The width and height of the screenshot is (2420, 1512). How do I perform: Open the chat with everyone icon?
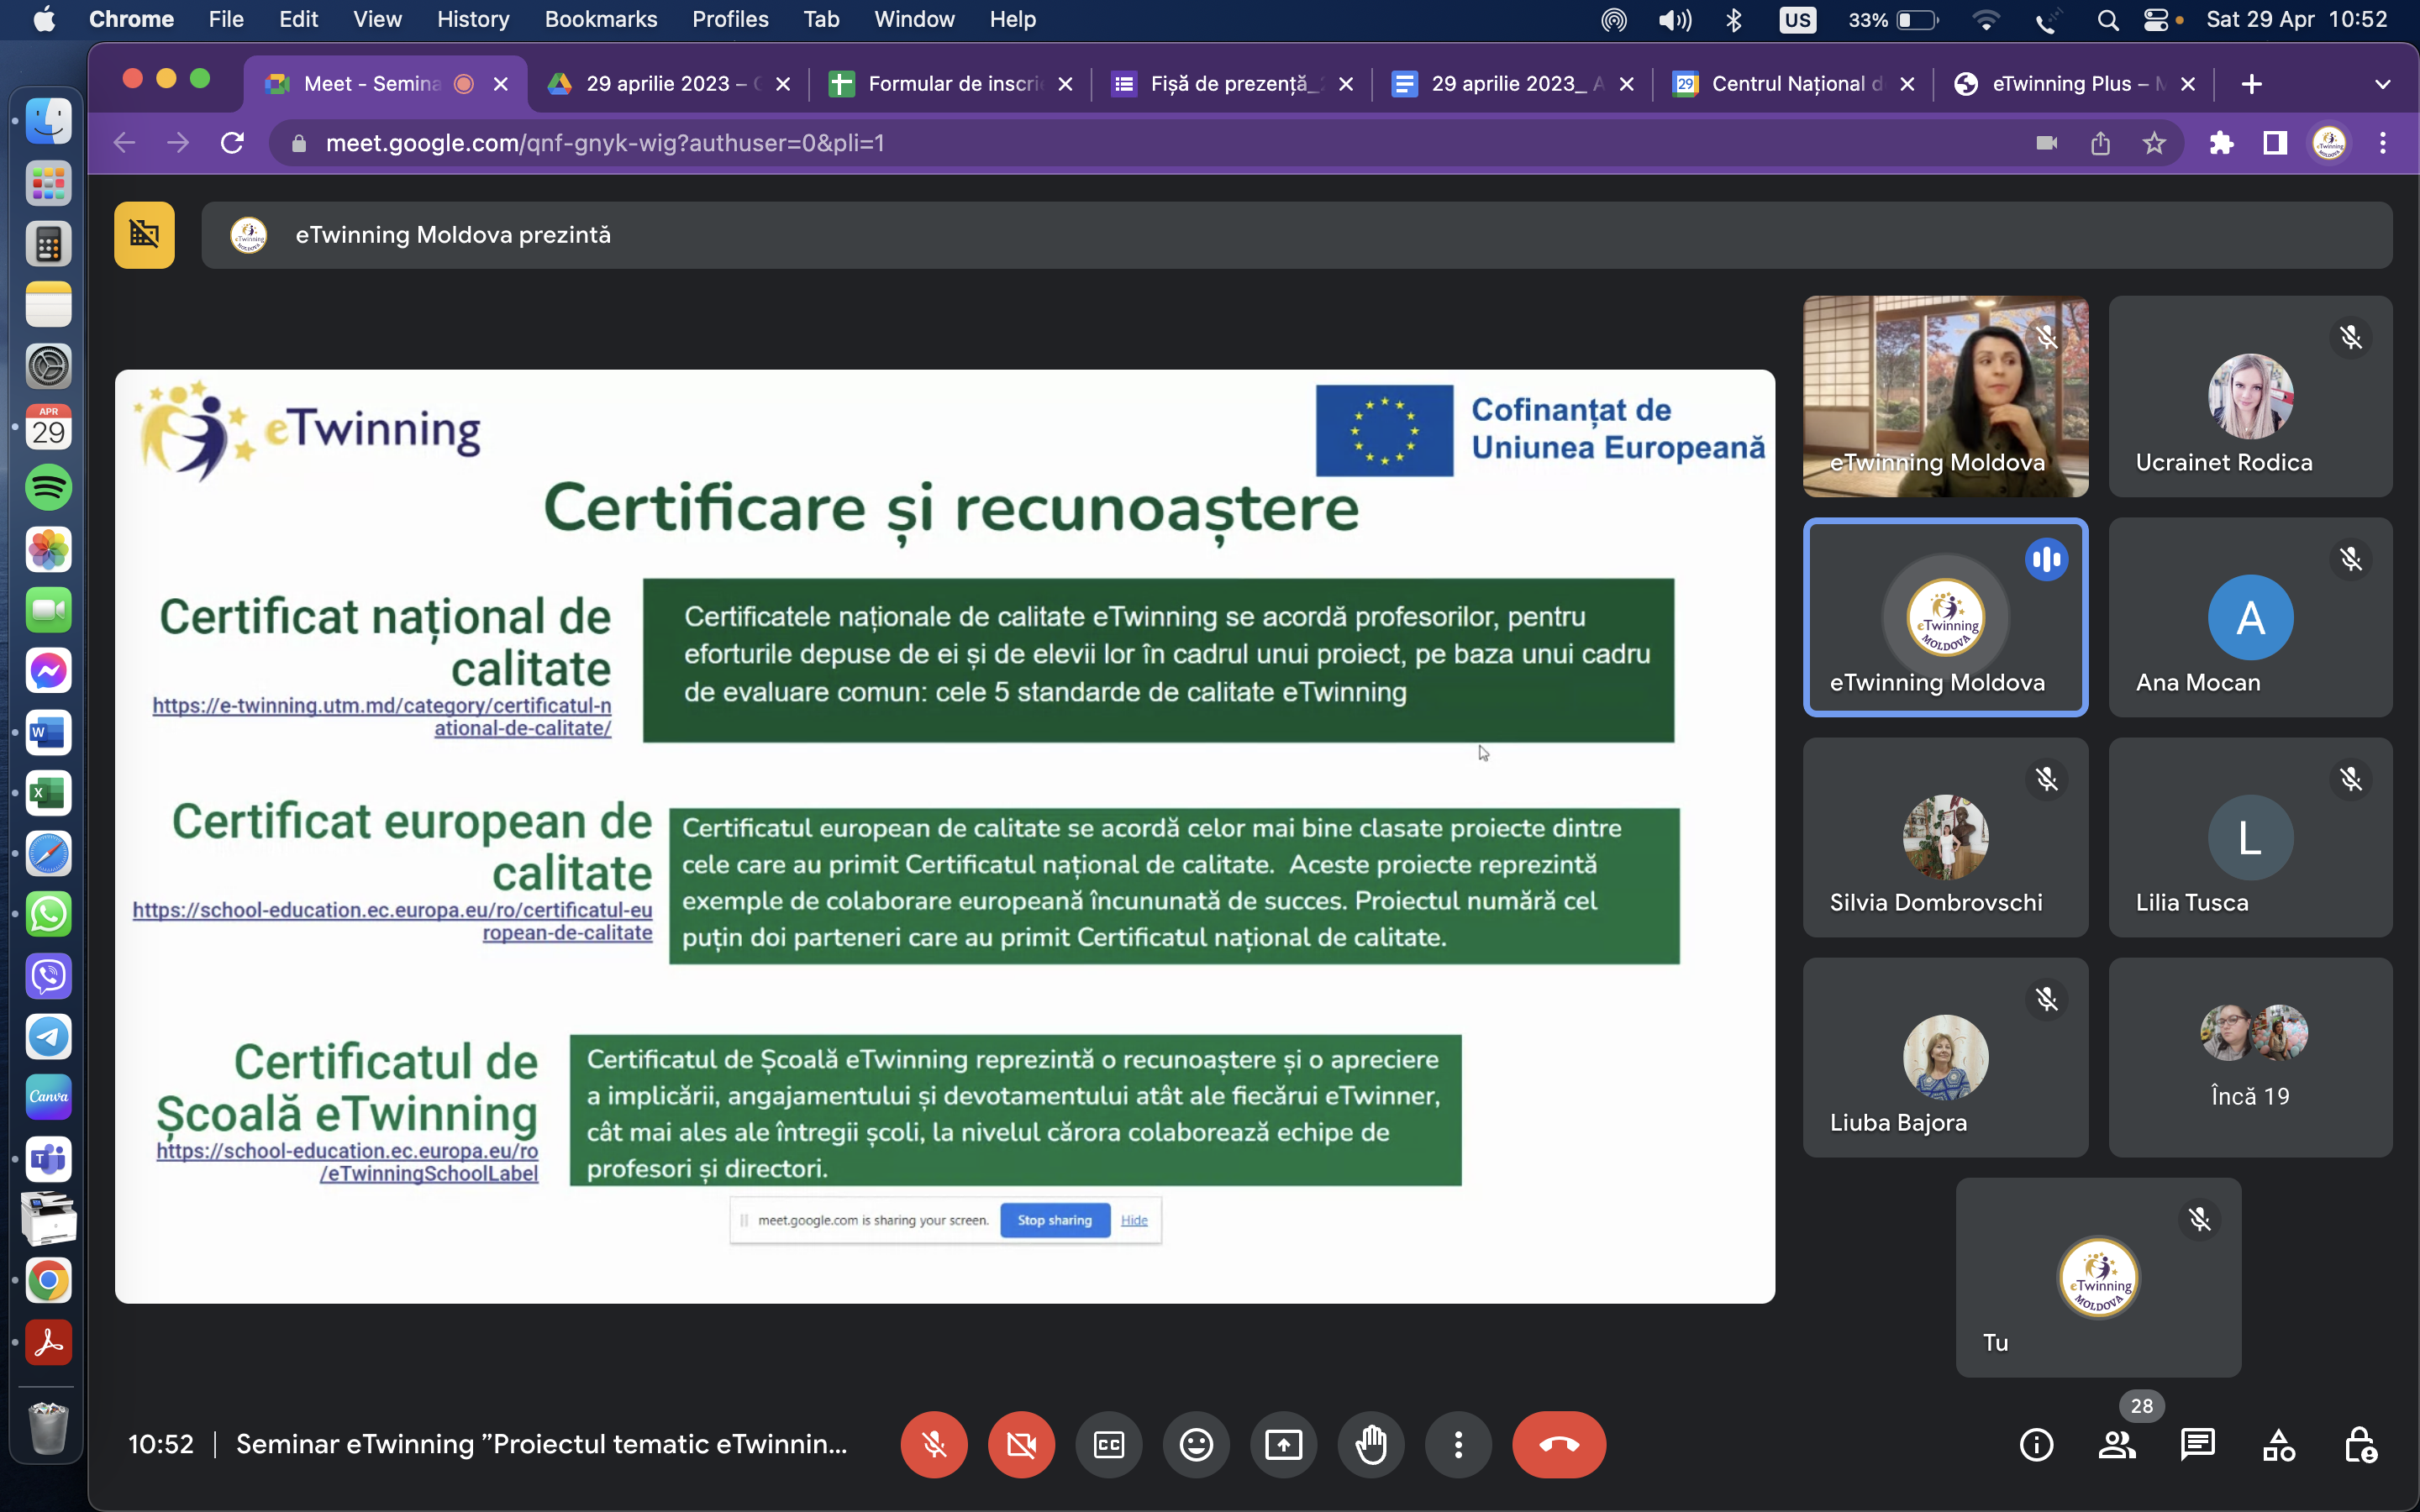[2198, 1444]
